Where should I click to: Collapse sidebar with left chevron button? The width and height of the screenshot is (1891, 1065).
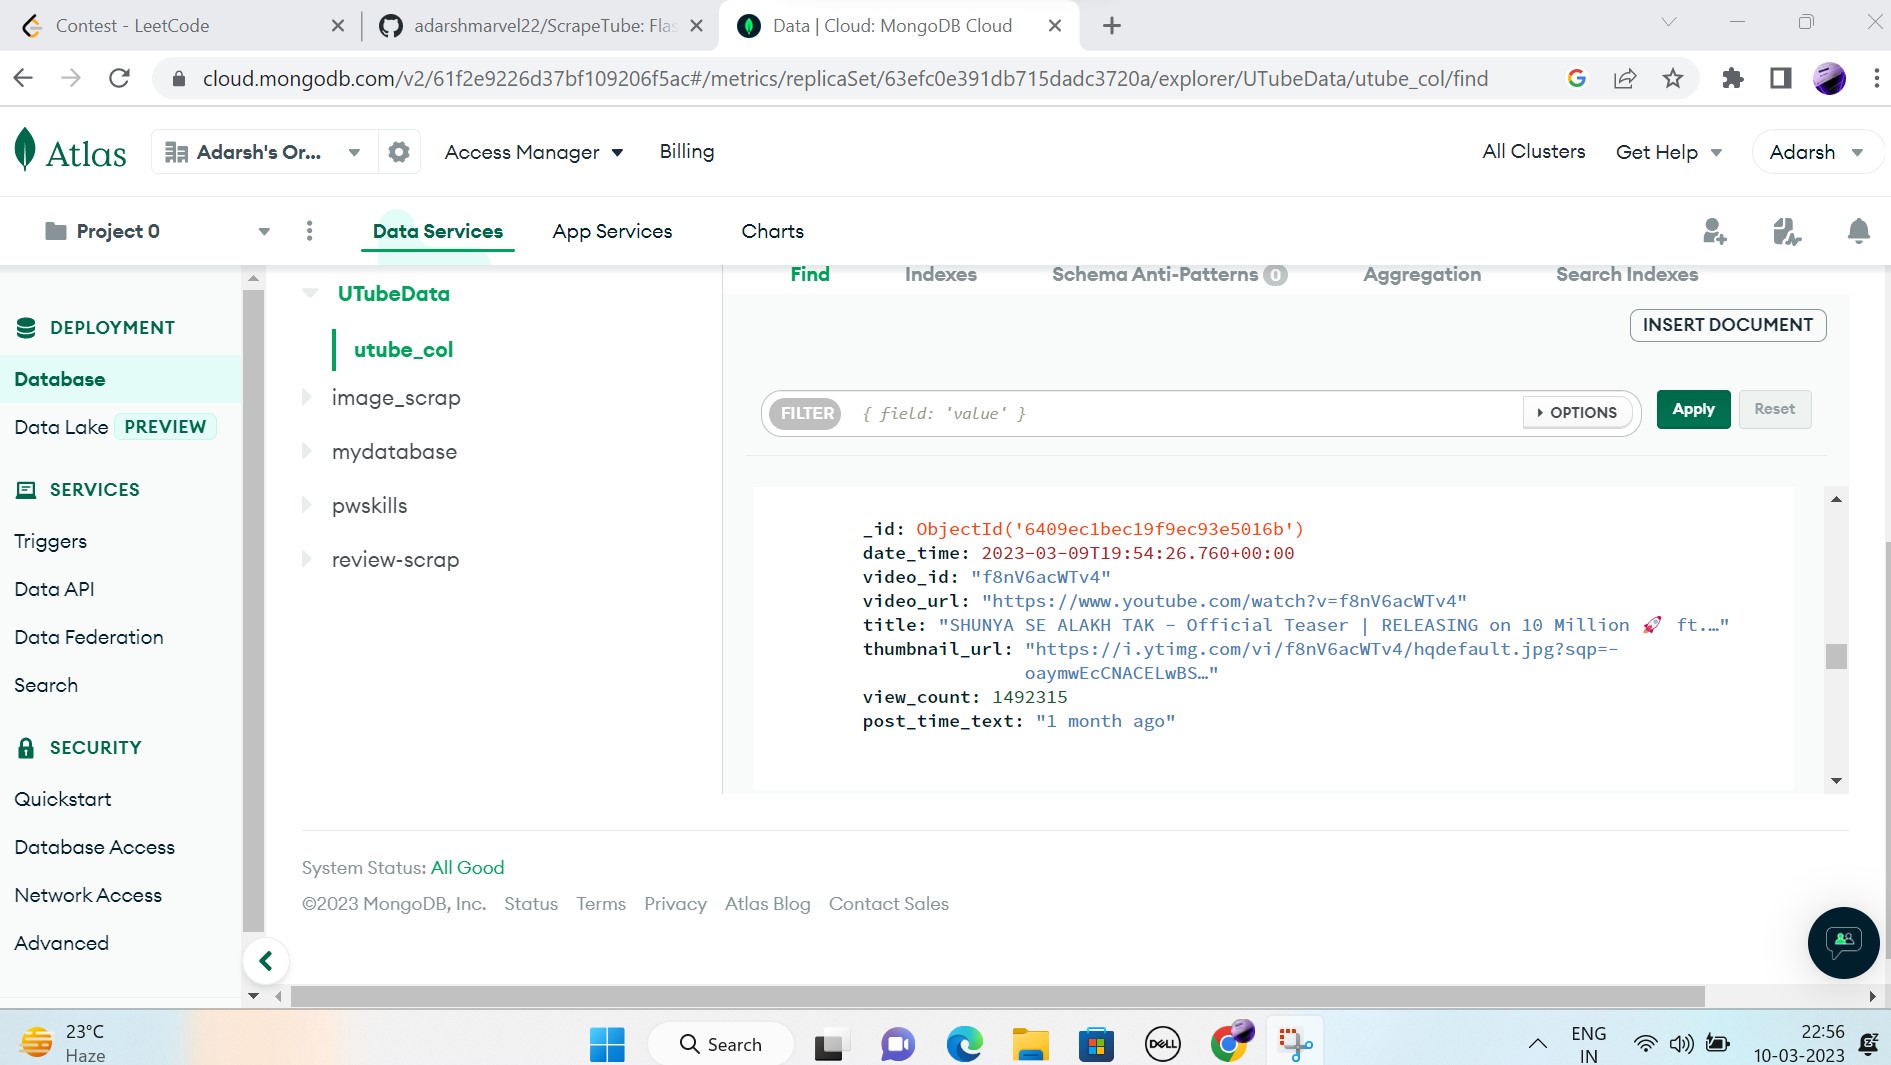[x=266, y=961]
